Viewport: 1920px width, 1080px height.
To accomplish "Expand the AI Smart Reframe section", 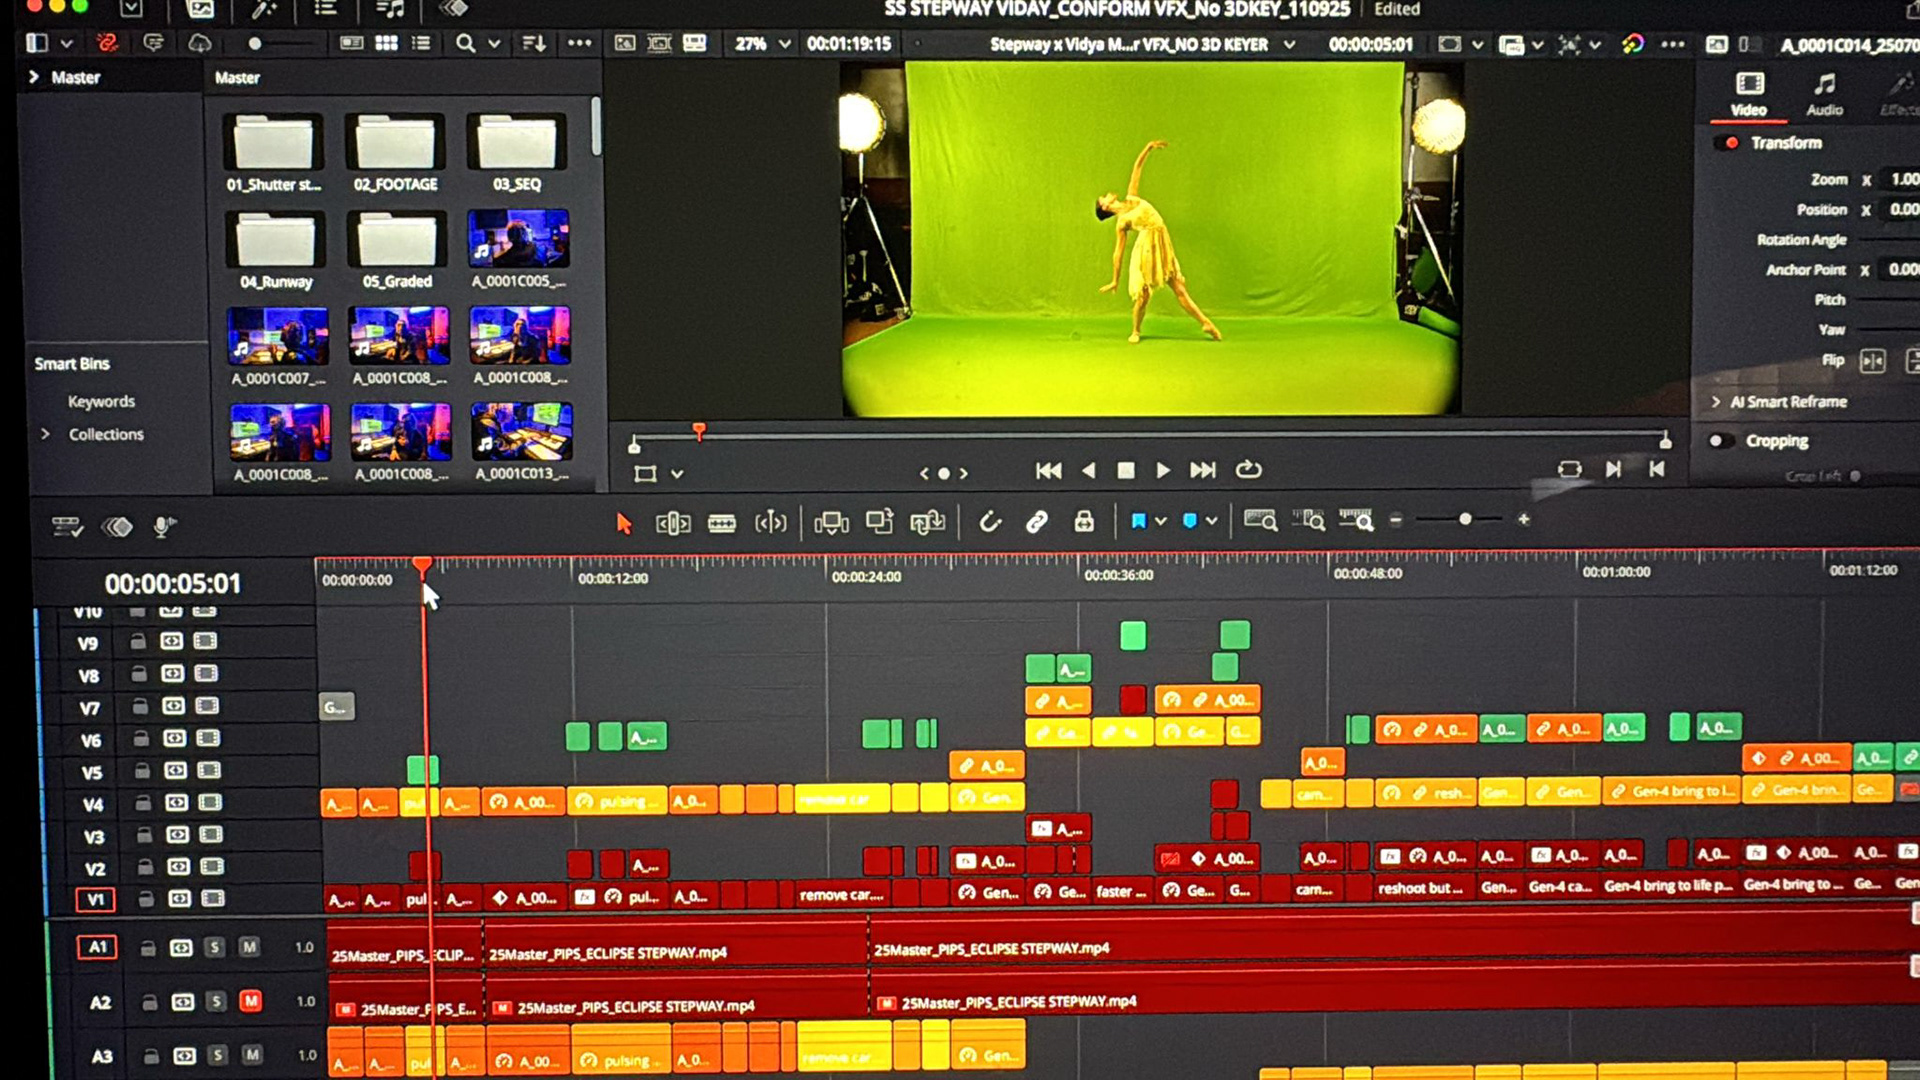I will pyautogui.click(x=1716, y=402).
